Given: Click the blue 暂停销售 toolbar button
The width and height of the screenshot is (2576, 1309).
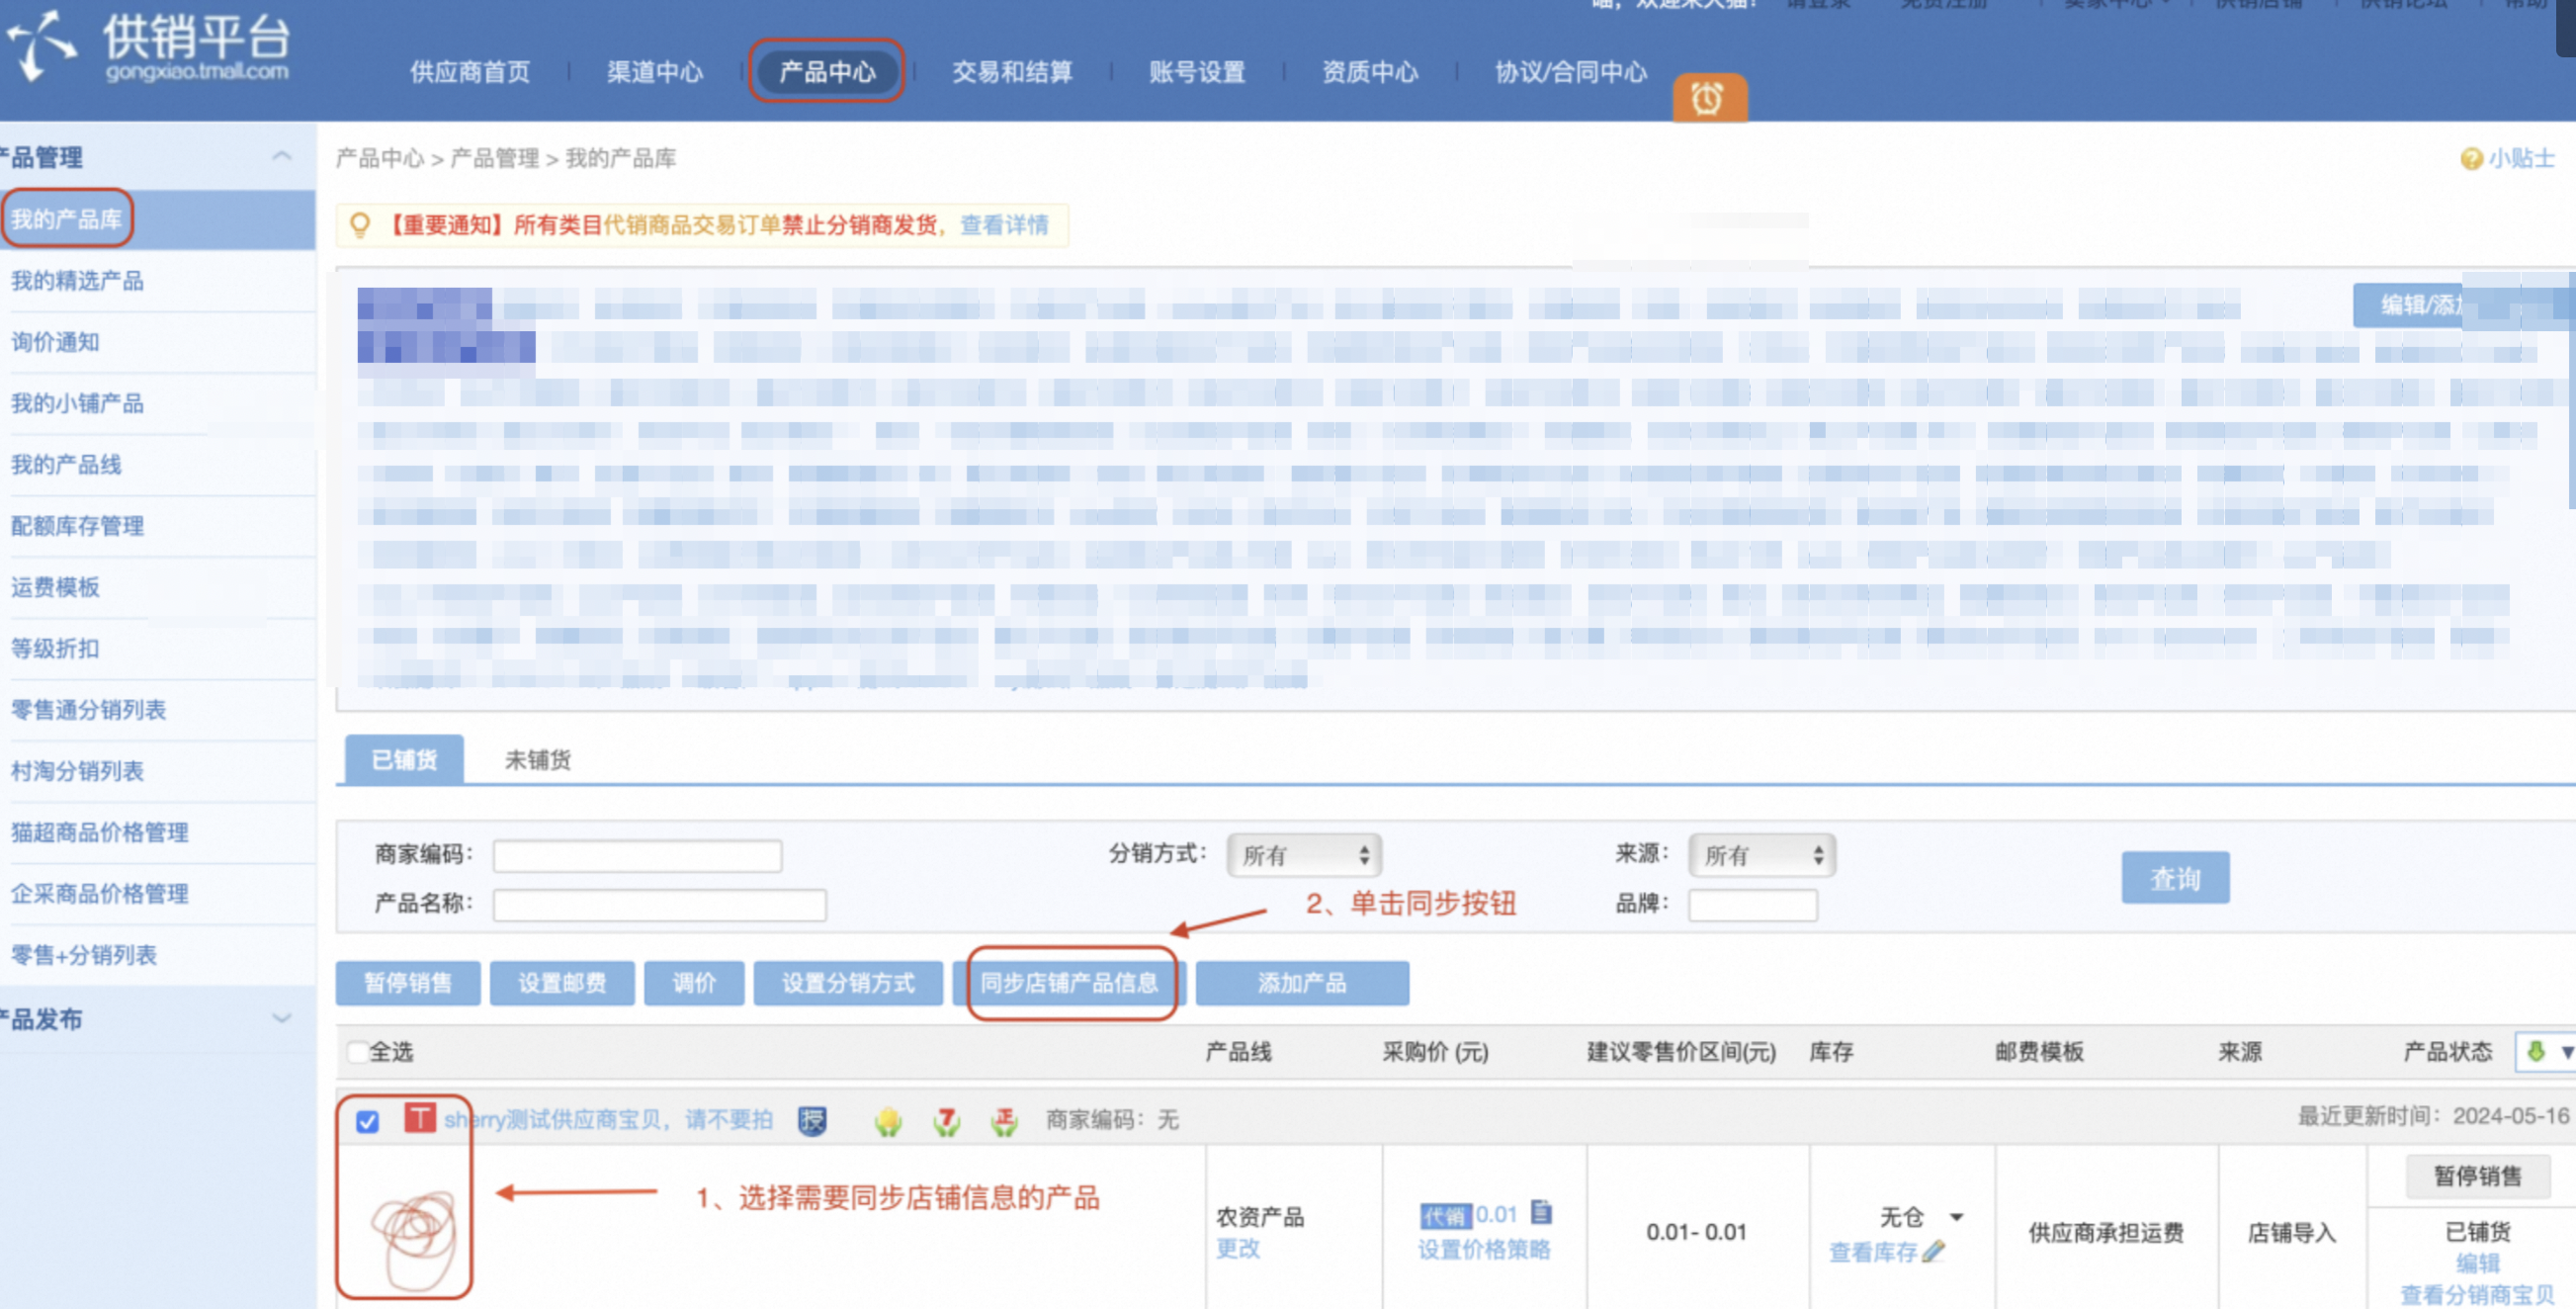Looking at the screenshot, I should (408, 983).
